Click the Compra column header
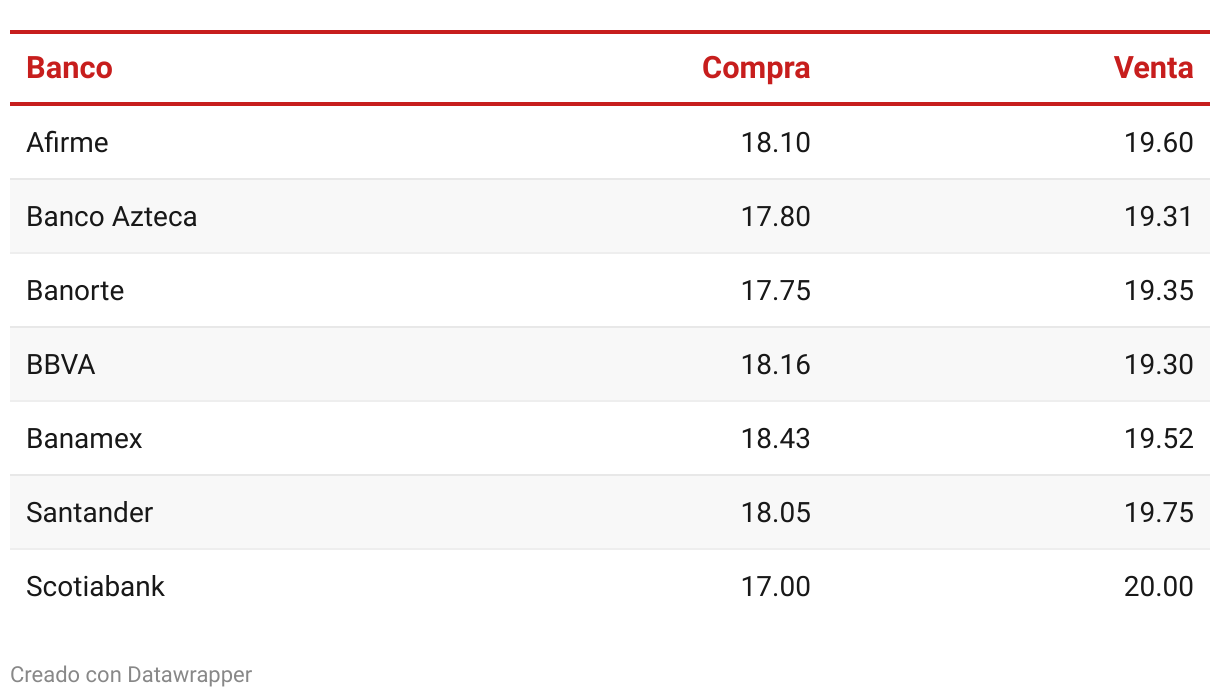 pos(756,68)
